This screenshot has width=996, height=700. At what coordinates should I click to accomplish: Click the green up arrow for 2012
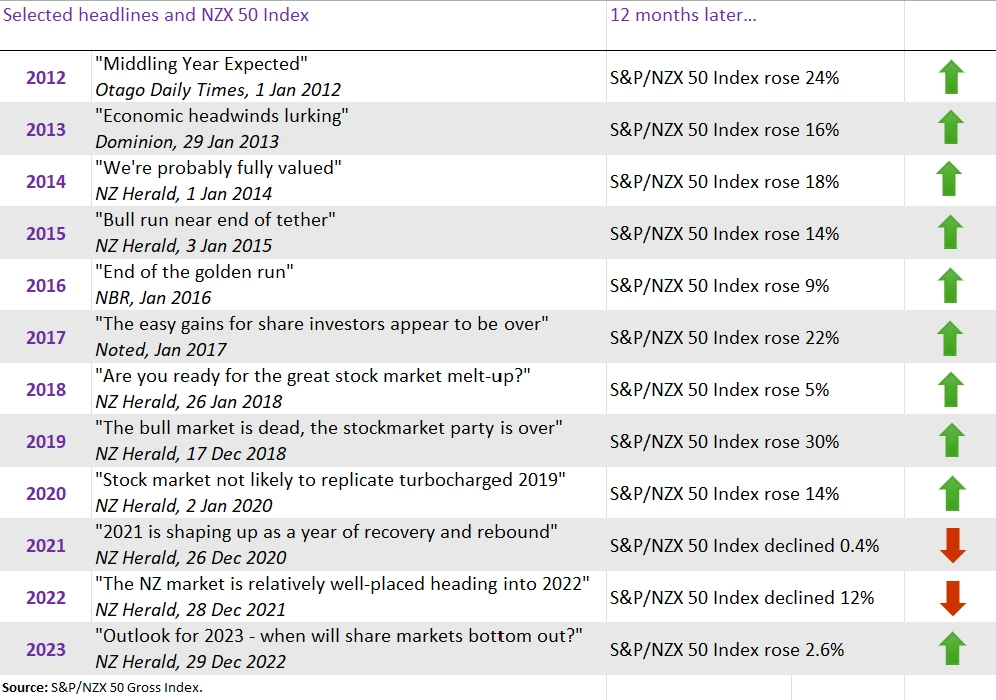click(950, 77)
